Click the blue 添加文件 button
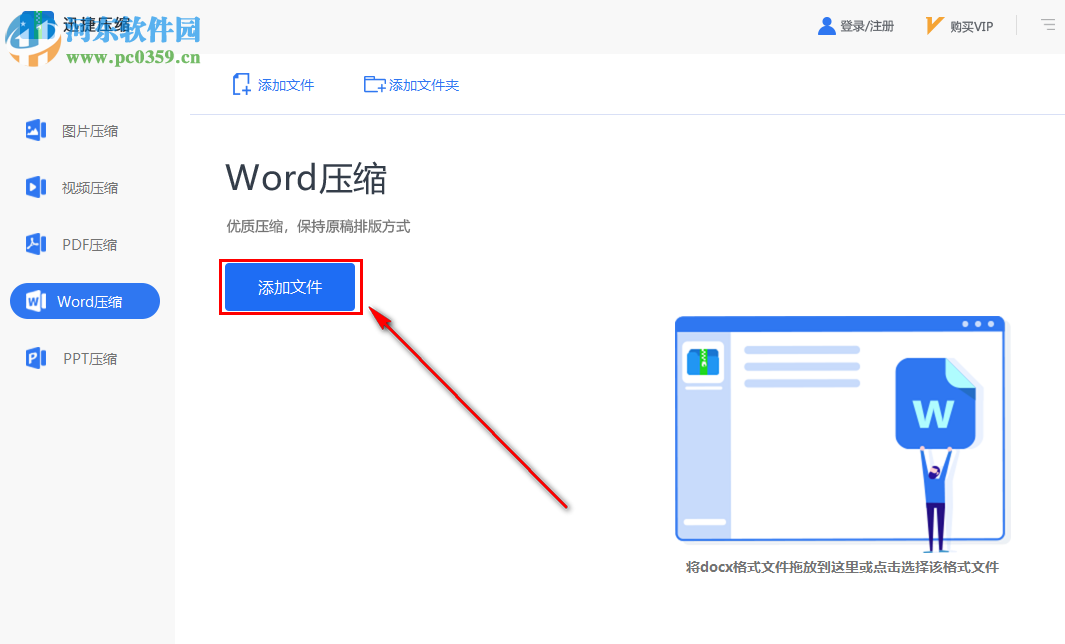Image resolution: width=1065 pixels, height=644 pixels. (x=290, y=286)
